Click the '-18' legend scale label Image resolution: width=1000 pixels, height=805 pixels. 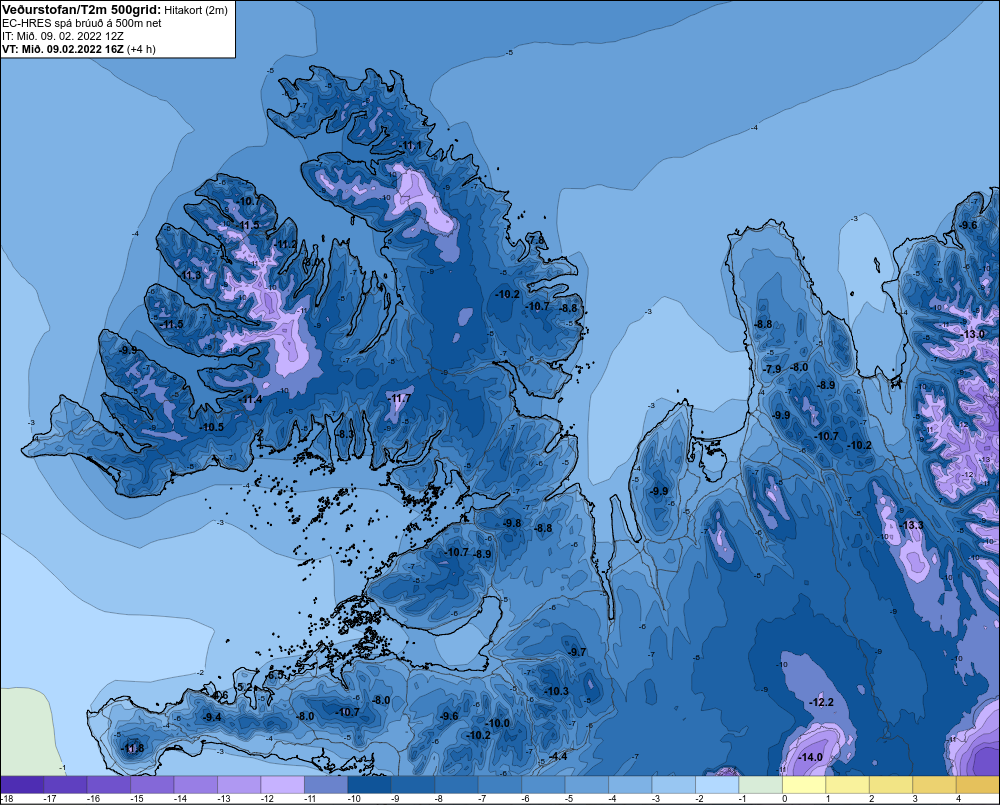pos(8,799)
